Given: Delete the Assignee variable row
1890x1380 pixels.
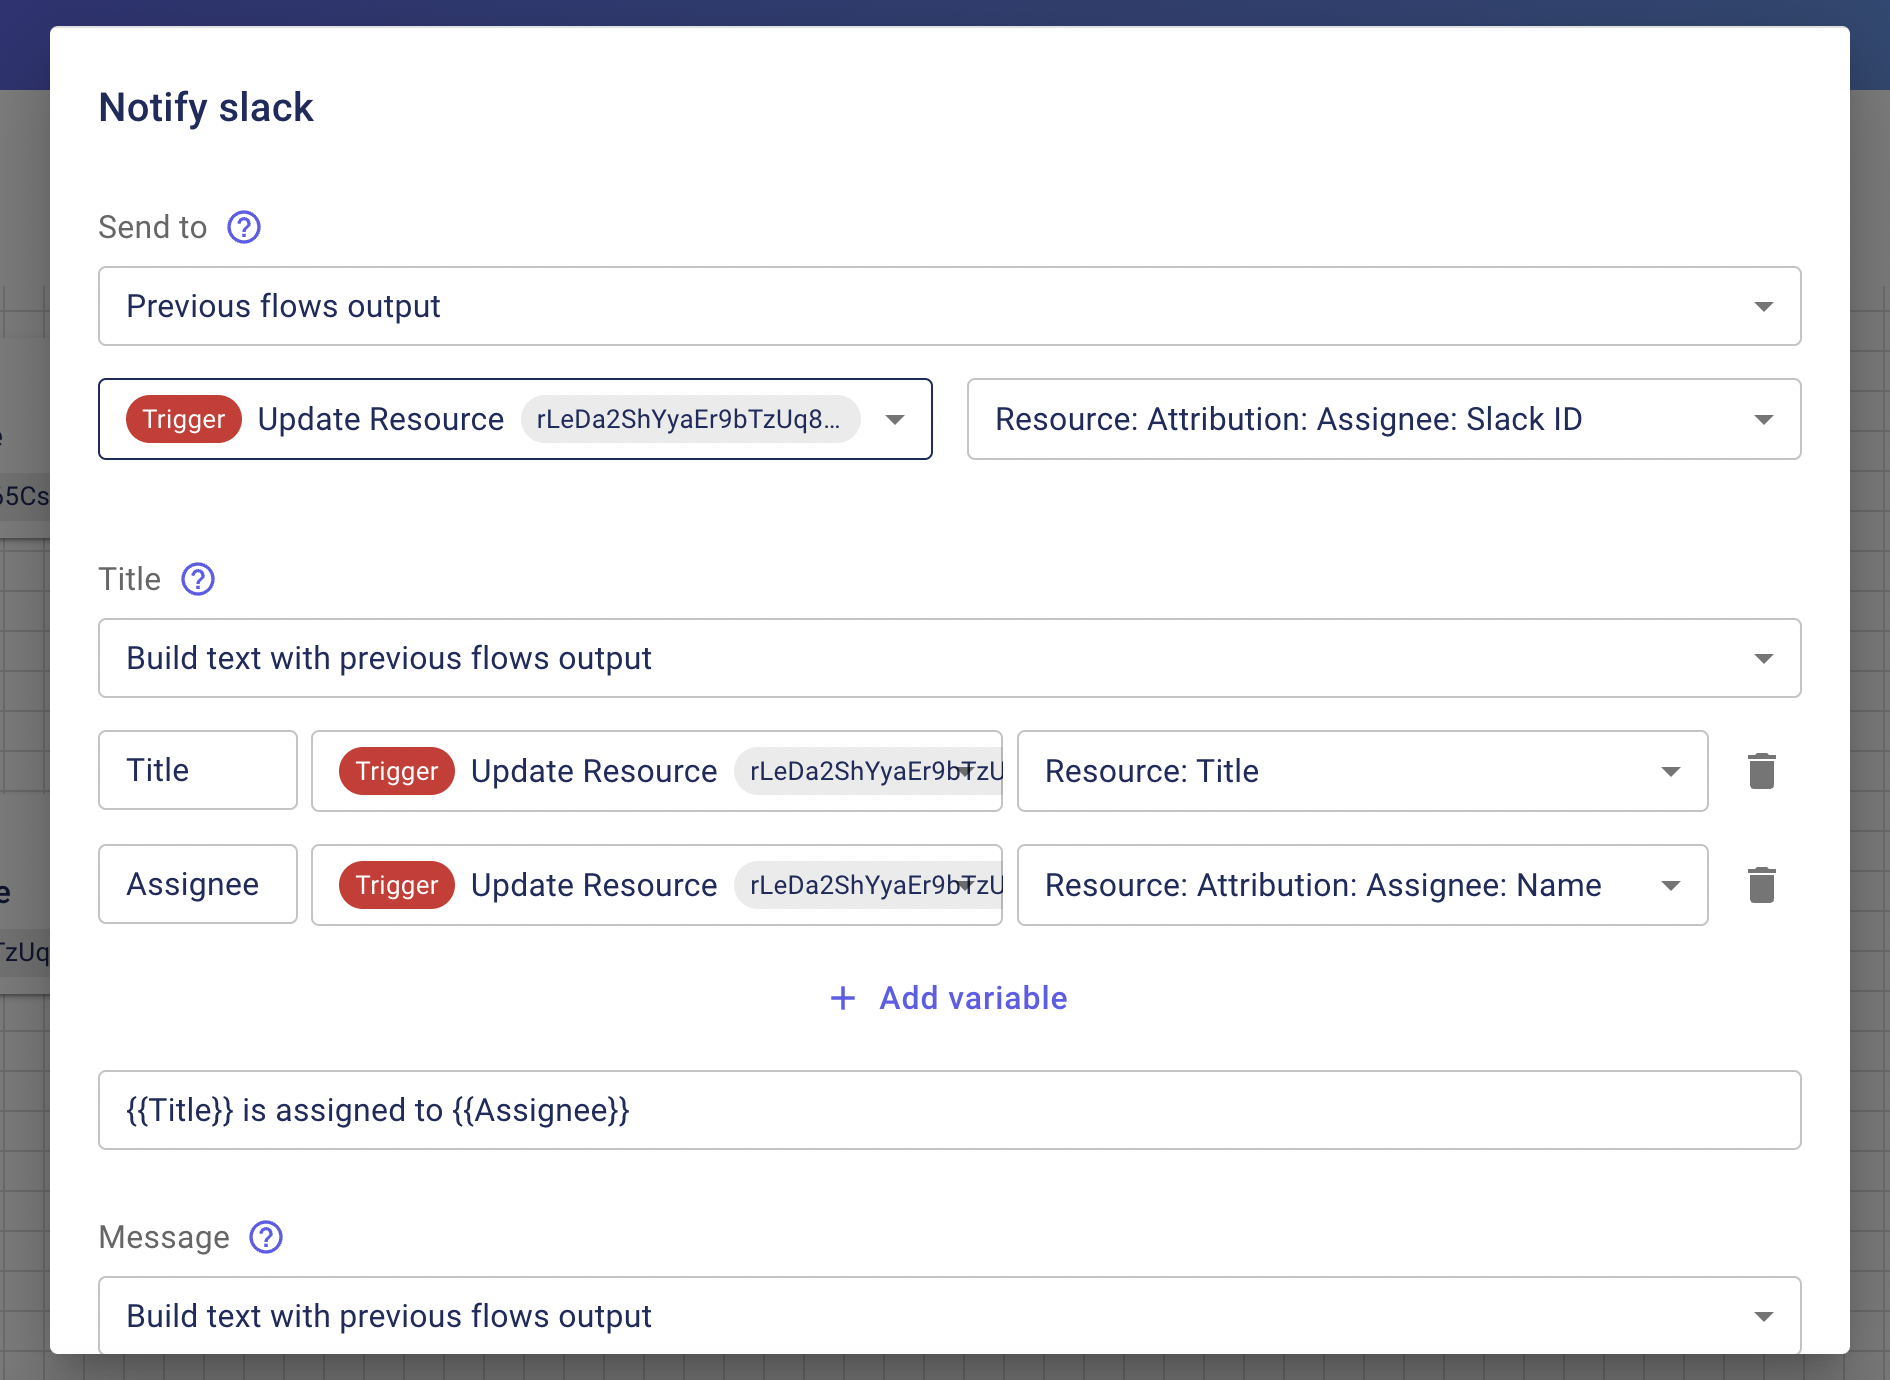Looking at the screenshot, I should click(1761, 885).
